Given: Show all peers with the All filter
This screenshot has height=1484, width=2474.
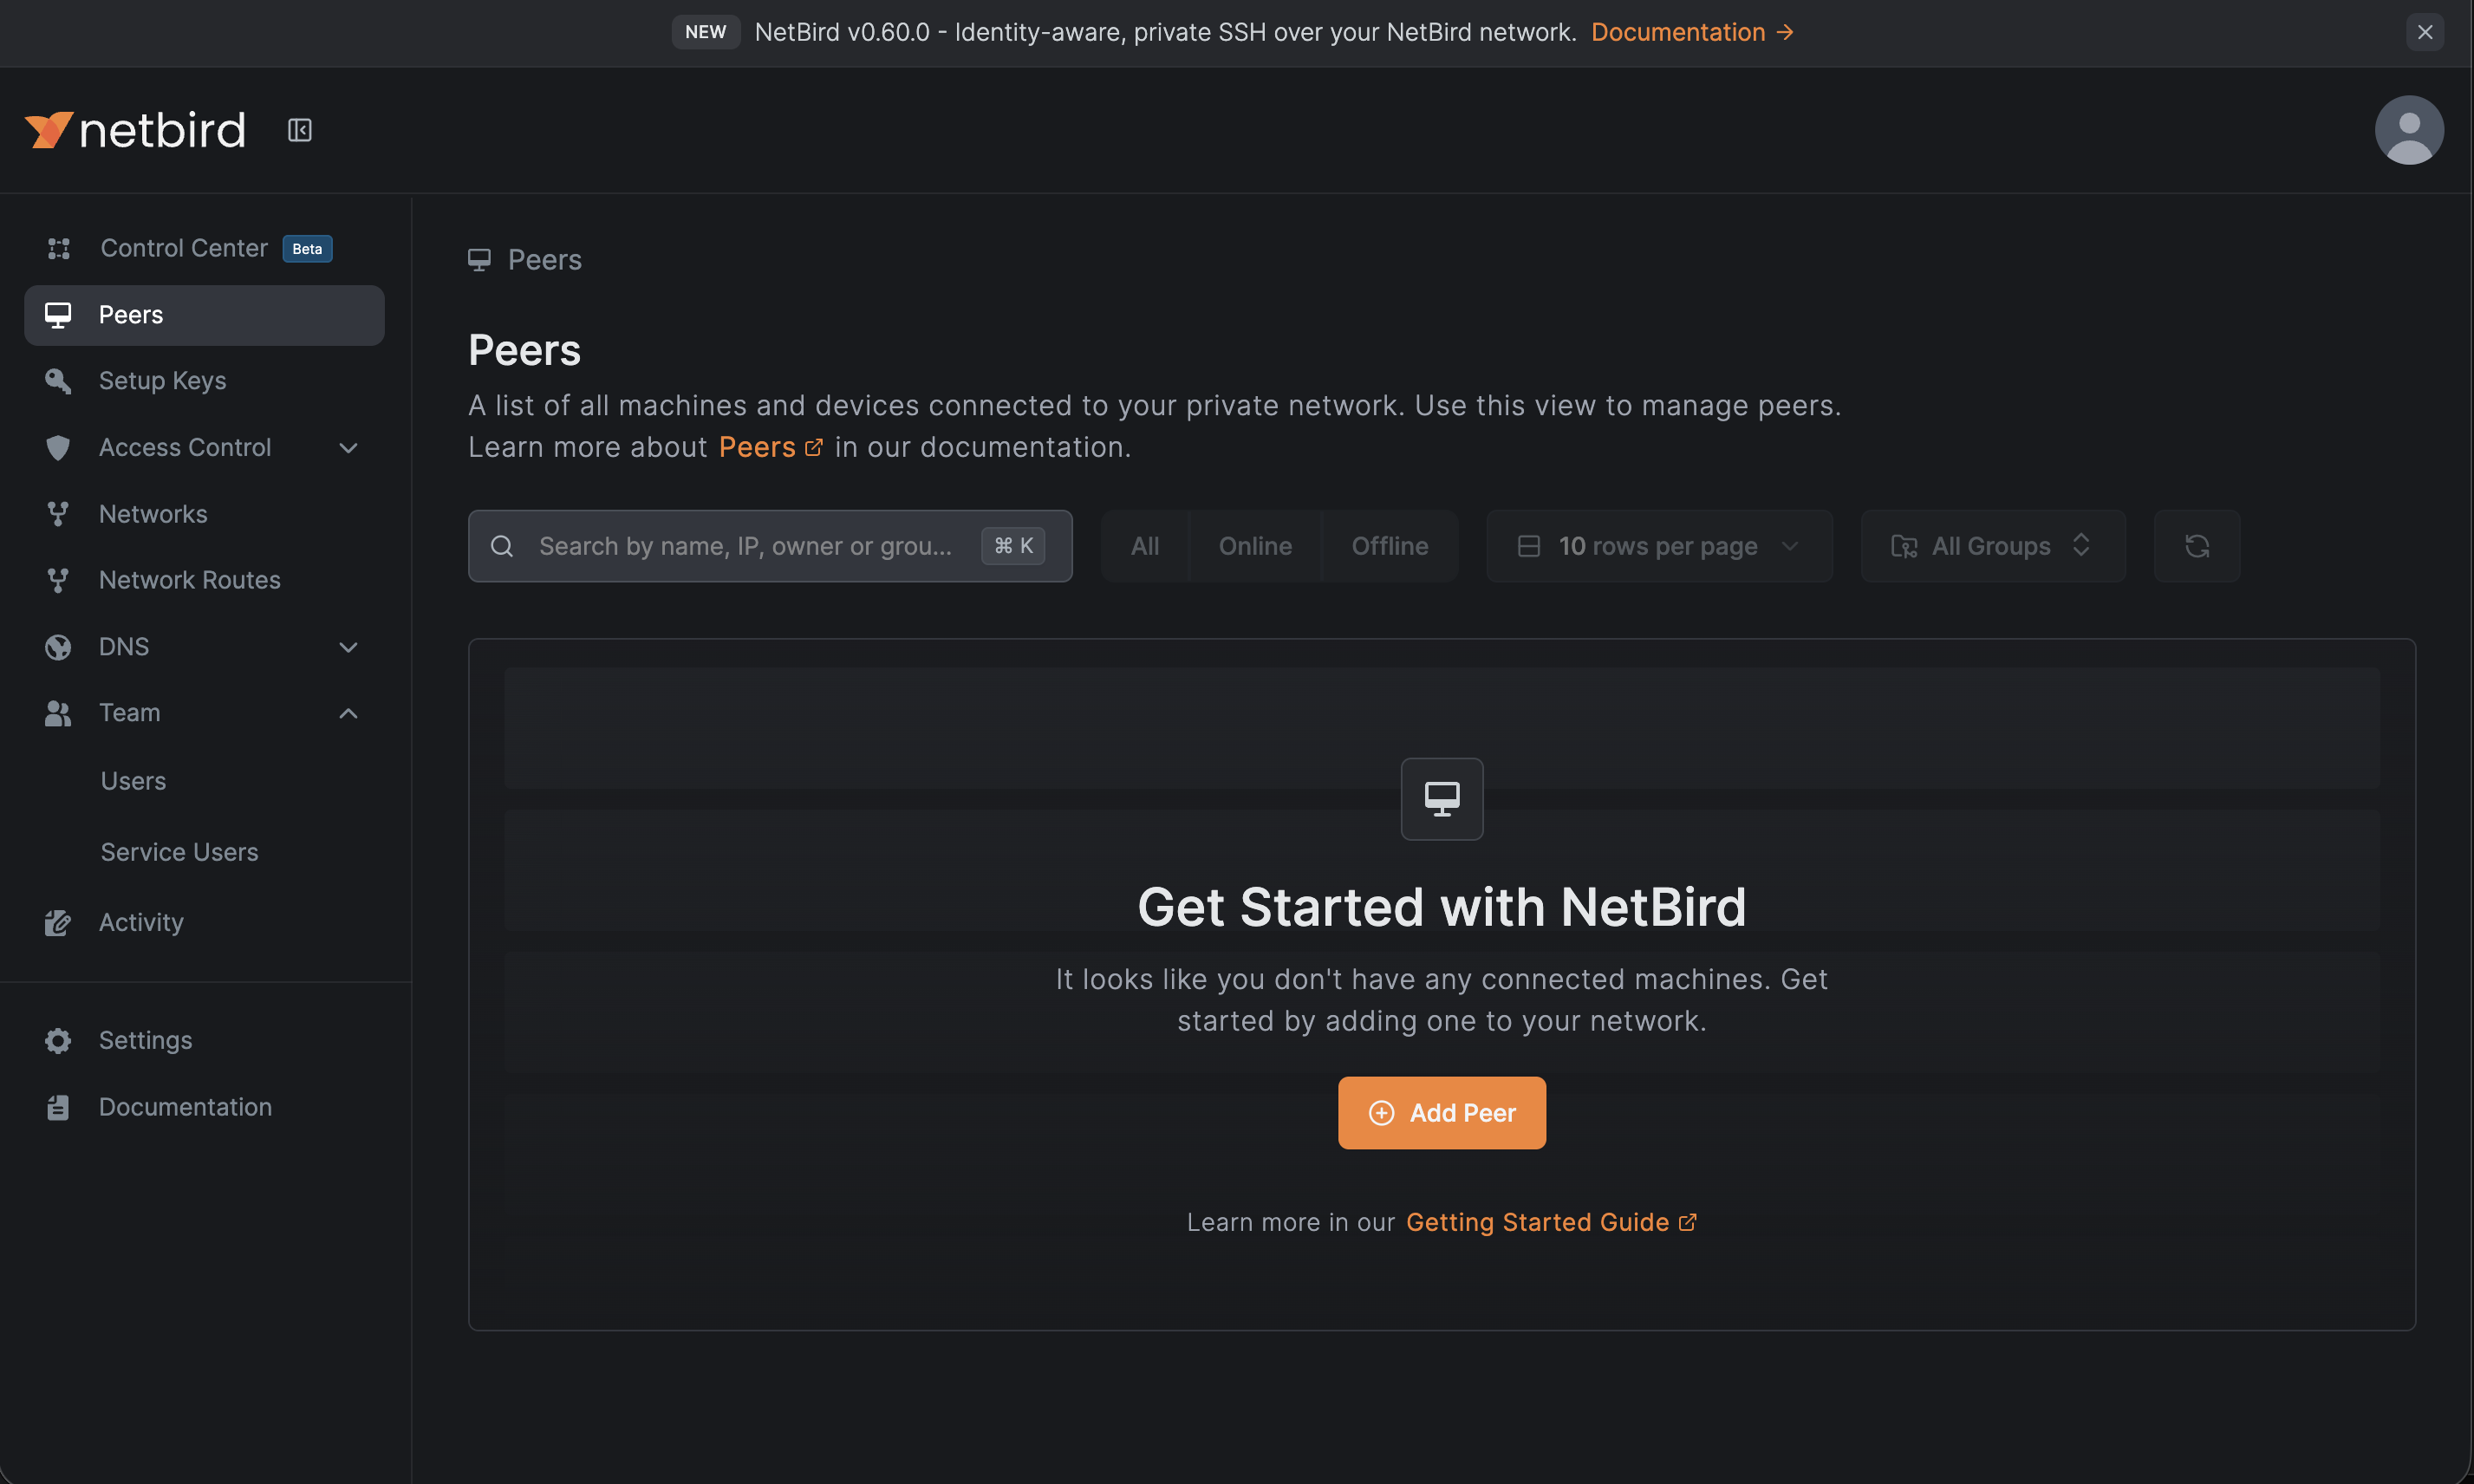Looking at the screenshot, I should [1144, 545].
